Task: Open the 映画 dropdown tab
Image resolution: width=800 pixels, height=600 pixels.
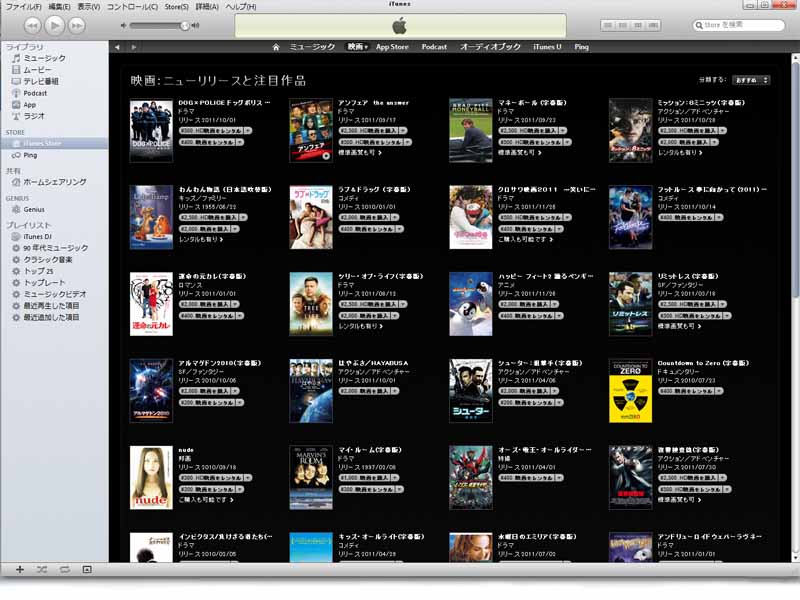Action: [357, 47]
